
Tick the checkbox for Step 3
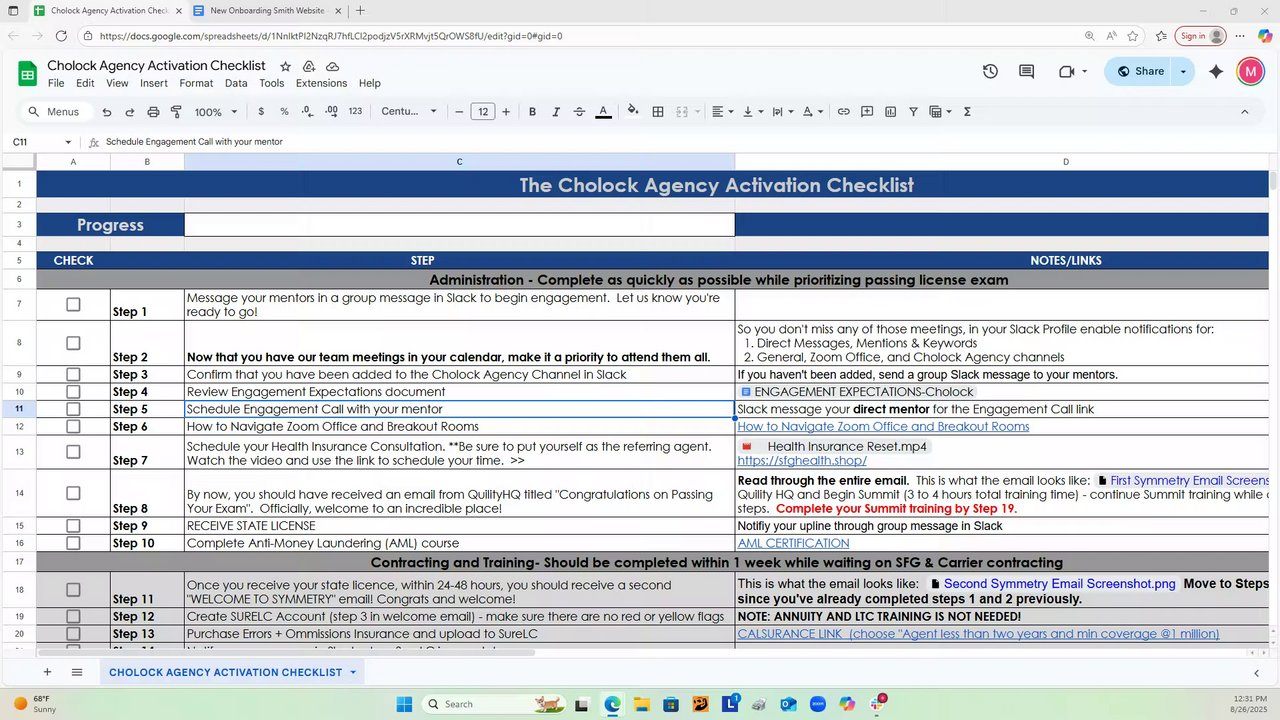click(73, 374)
